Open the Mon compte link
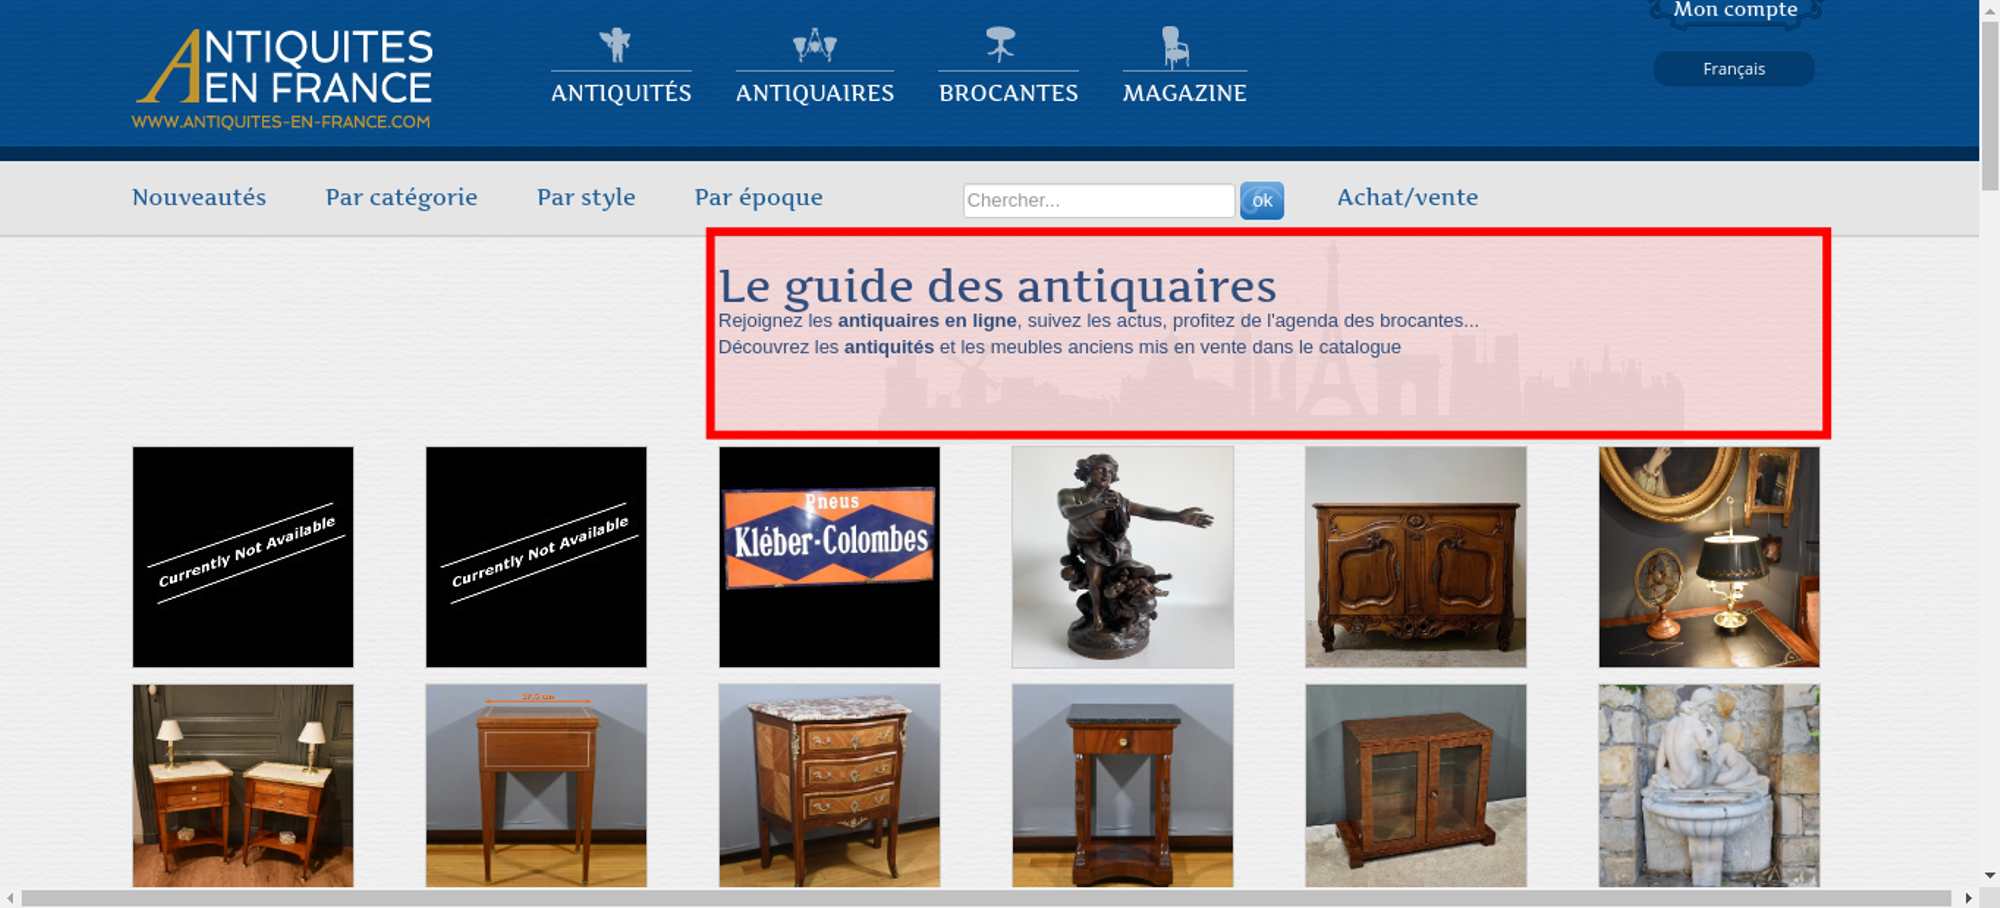The height and width of the screenshot is (908, 2000). pos(1735,10)
